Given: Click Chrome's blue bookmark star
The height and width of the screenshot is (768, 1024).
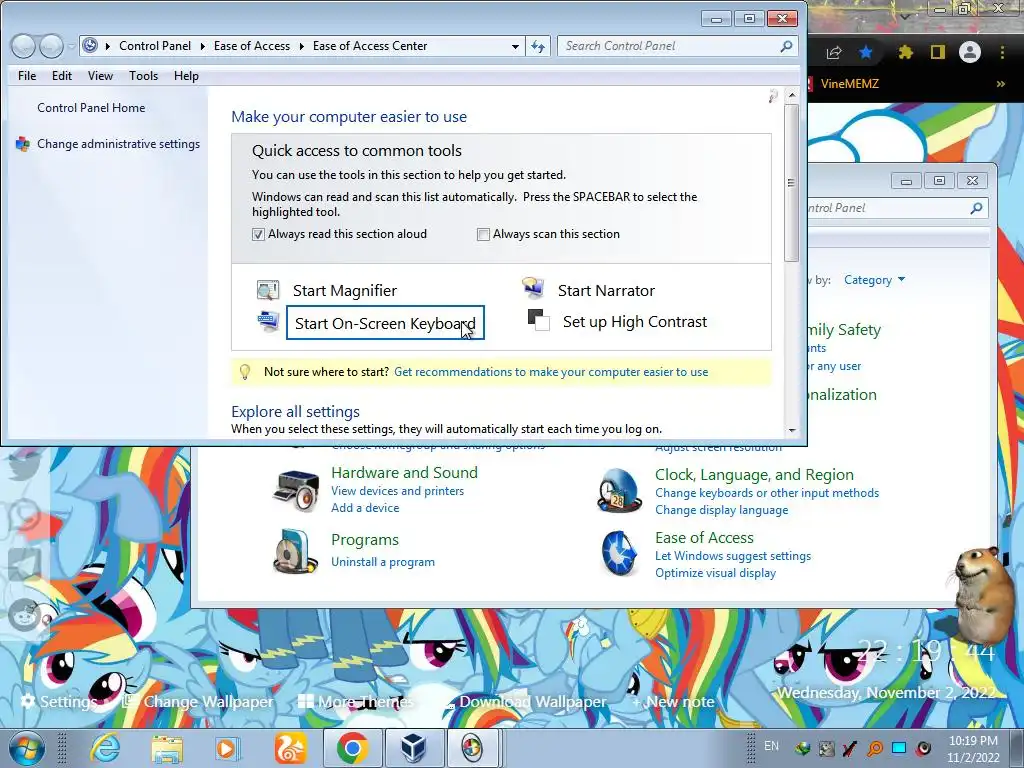Looking at the screenshot, I should [x=866, y=52].
